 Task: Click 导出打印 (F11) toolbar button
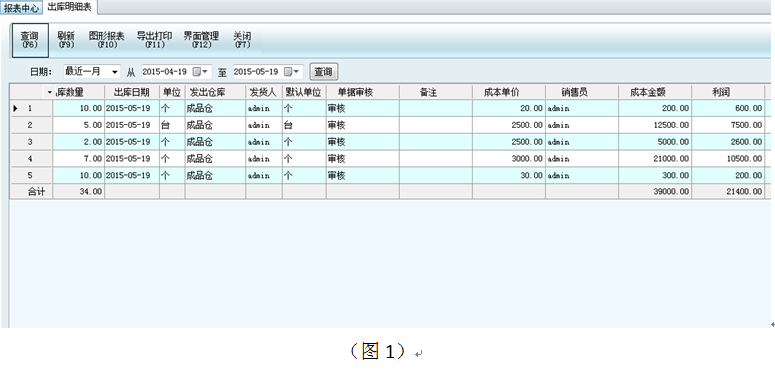pos(154,40)
